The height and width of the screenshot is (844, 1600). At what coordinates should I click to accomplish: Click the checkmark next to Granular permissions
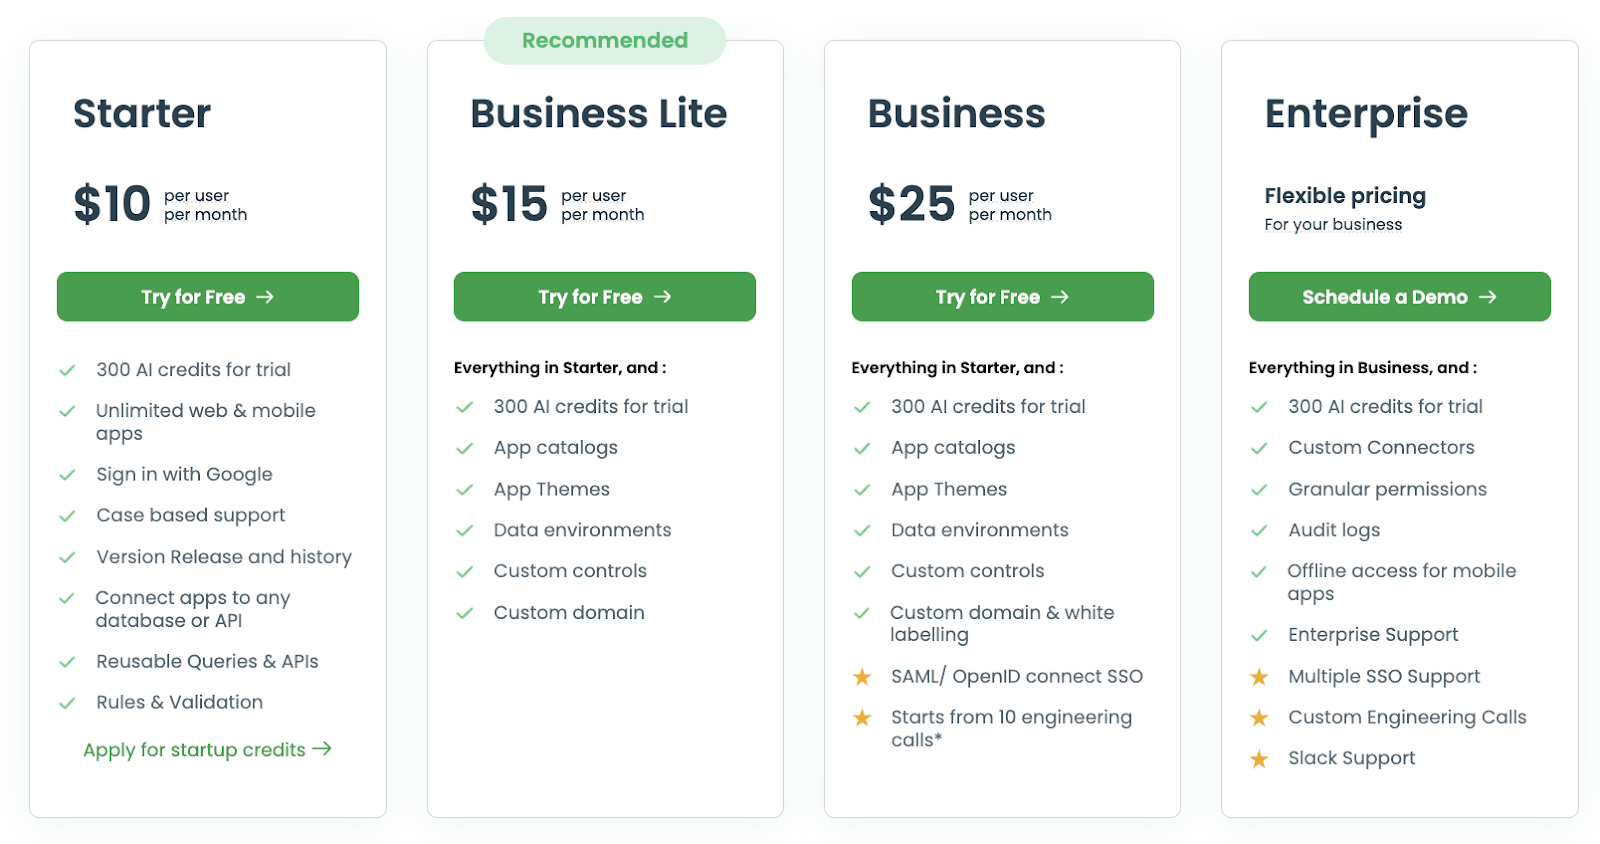pyautogui.click(x=1259, y=490)
